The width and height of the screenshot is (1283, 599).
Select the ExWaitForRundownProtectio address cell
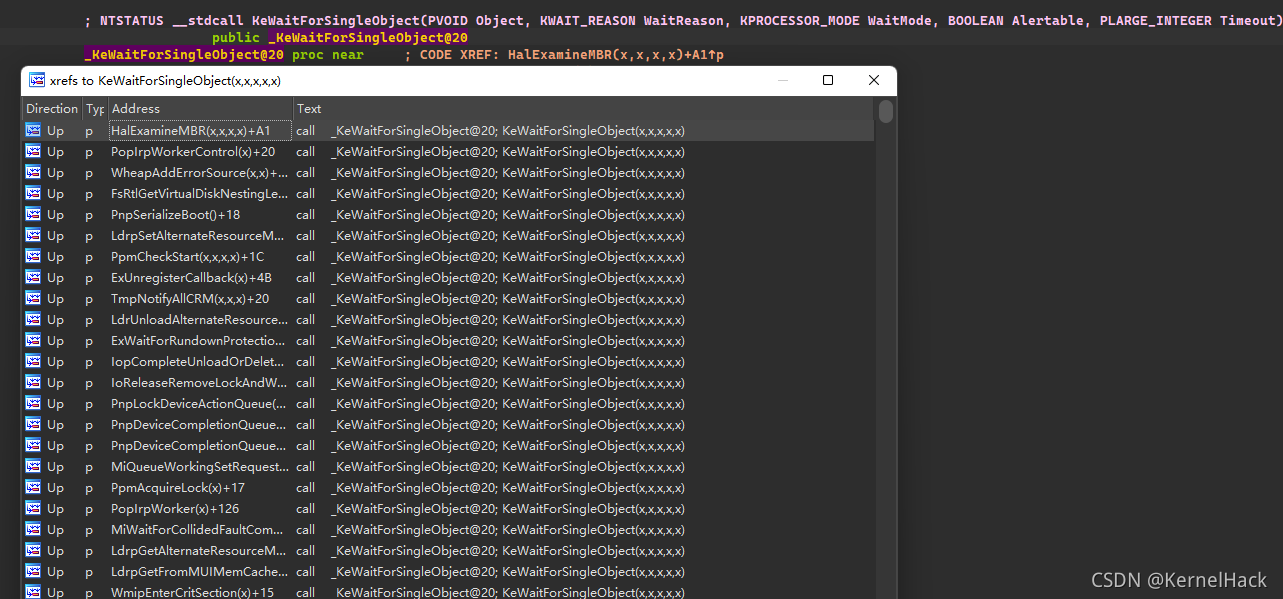tap(199, 340)
